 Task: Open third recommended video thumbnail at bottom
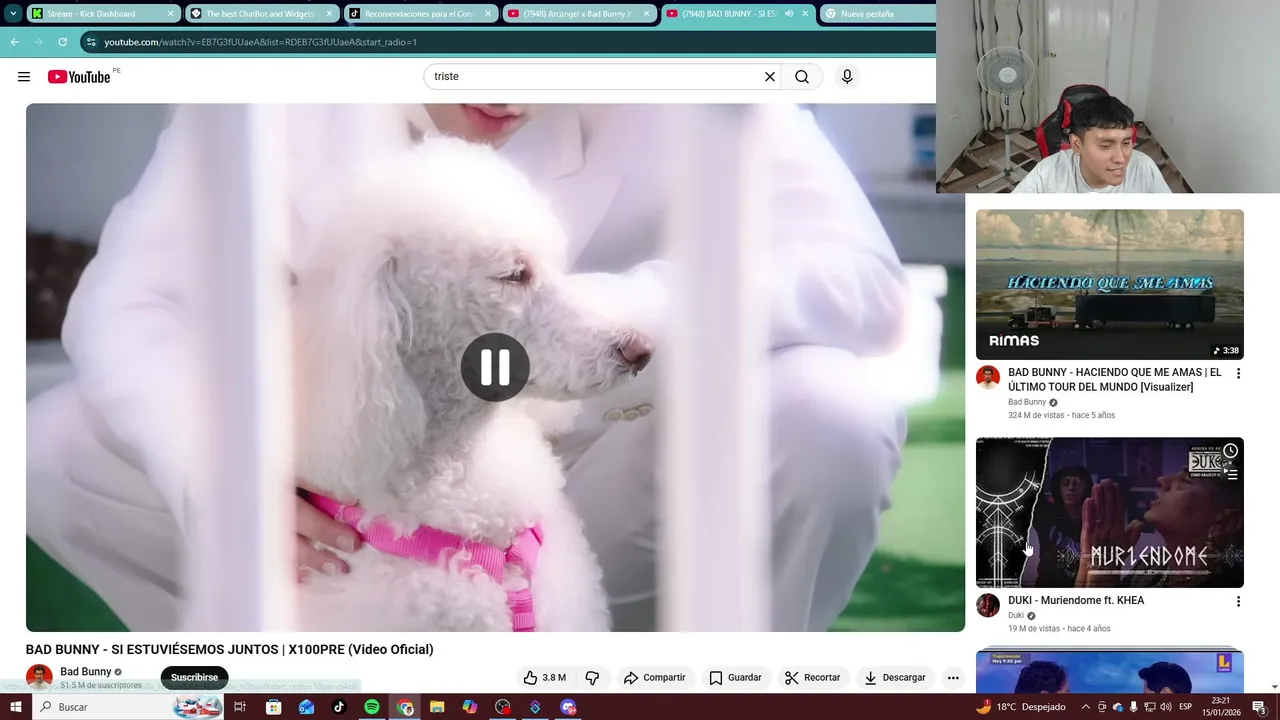(x=1110, y=671)
